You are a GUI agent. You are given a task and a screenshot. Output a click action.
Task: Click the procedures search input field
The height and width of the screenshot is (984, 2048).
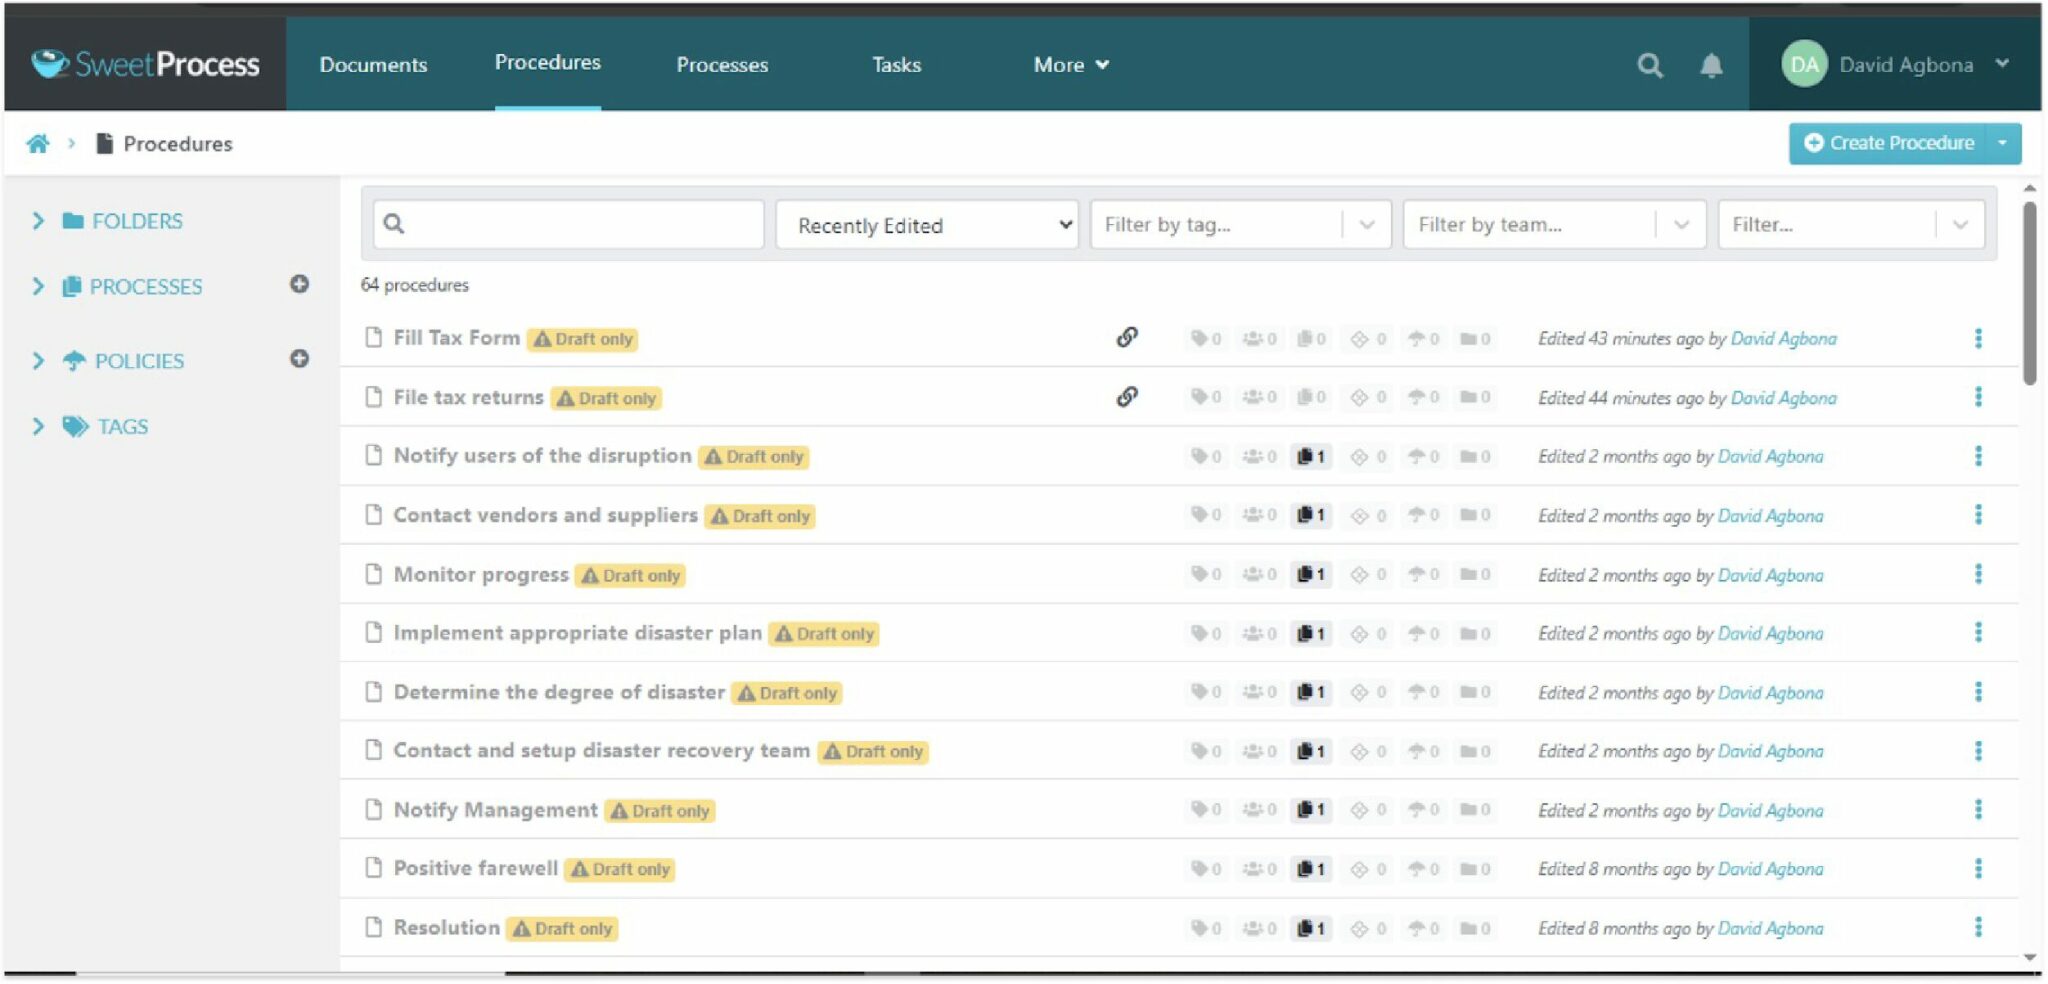tap(568, 224)
